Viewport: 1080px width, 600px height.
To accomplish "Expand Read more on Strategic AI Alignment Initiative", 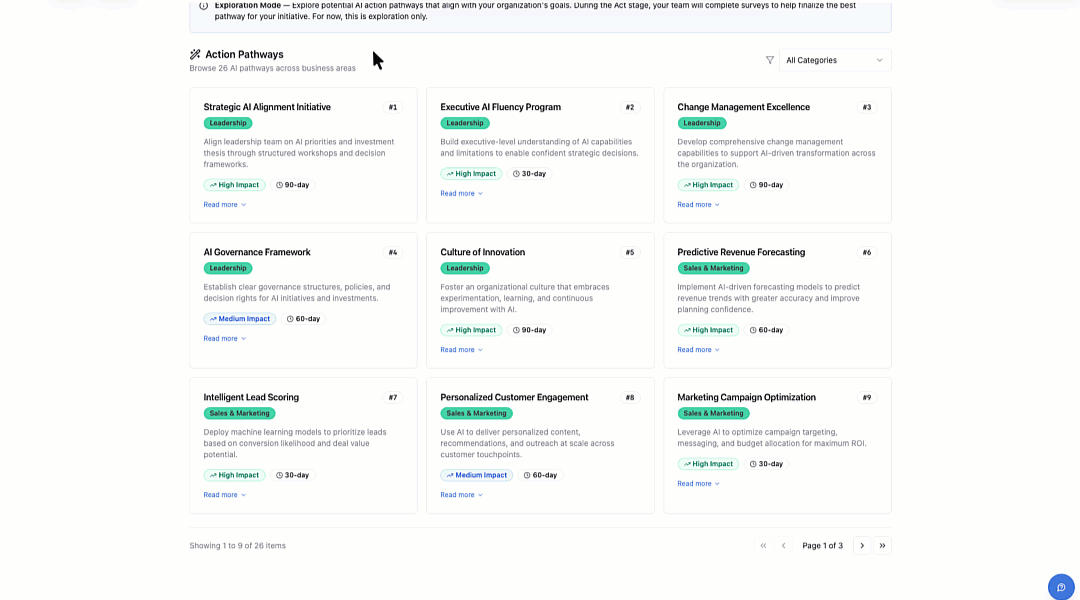I will [x=224, y=205].
